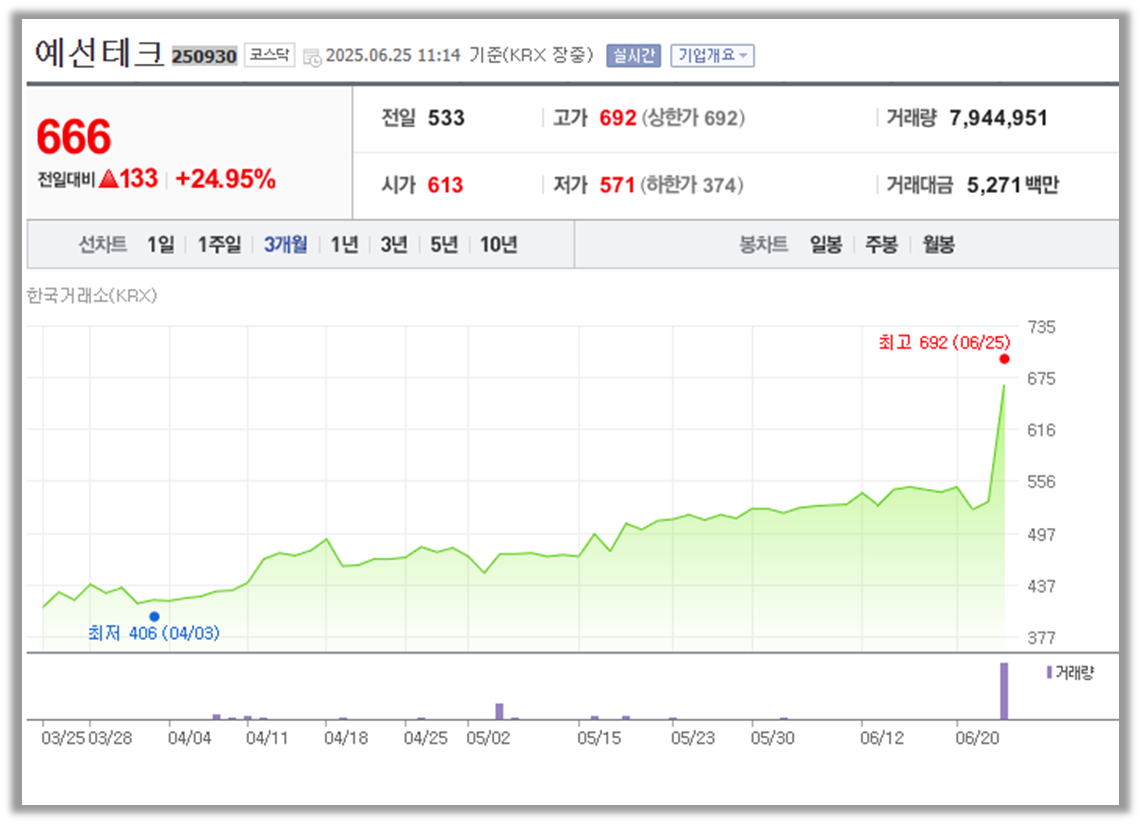The height and width of the screenshot is (824, 1141).
Task: Select the 1년 line chart tab
Action: (x=344, y=245)
